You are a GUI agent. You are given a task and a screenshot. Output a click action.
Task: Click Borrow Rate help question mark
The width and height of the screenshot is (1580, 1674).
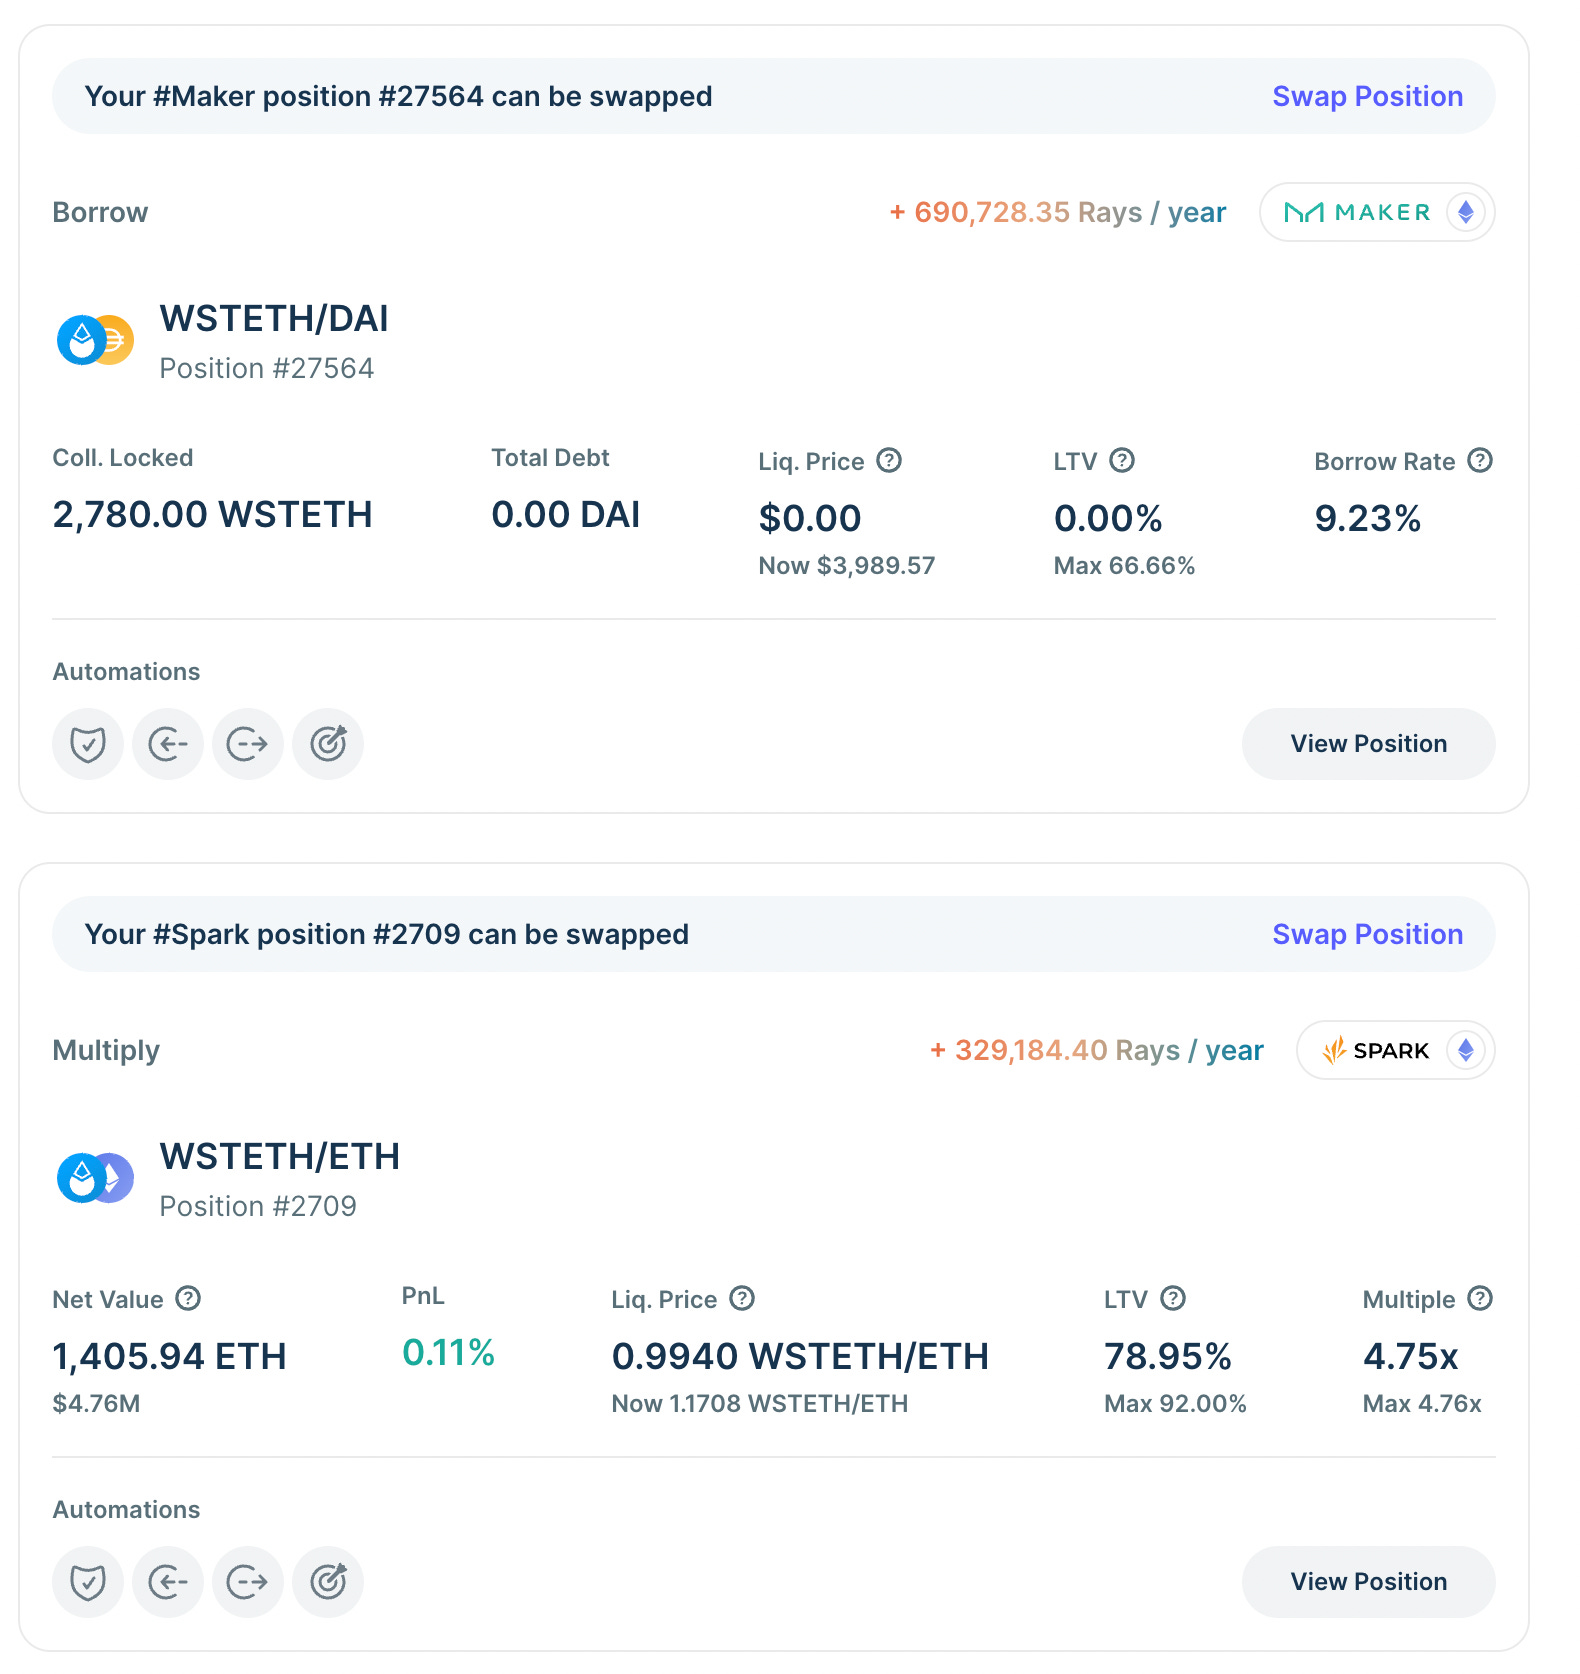[x=1480, y=460]
